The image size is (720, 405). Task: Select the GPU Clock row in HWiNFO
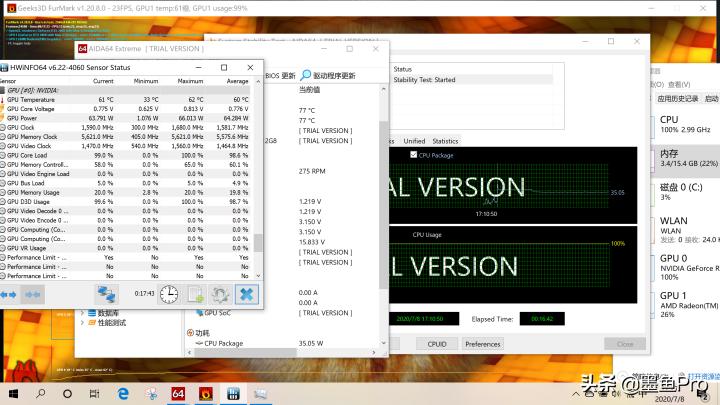pyautogui.click(x=125, y=127)
